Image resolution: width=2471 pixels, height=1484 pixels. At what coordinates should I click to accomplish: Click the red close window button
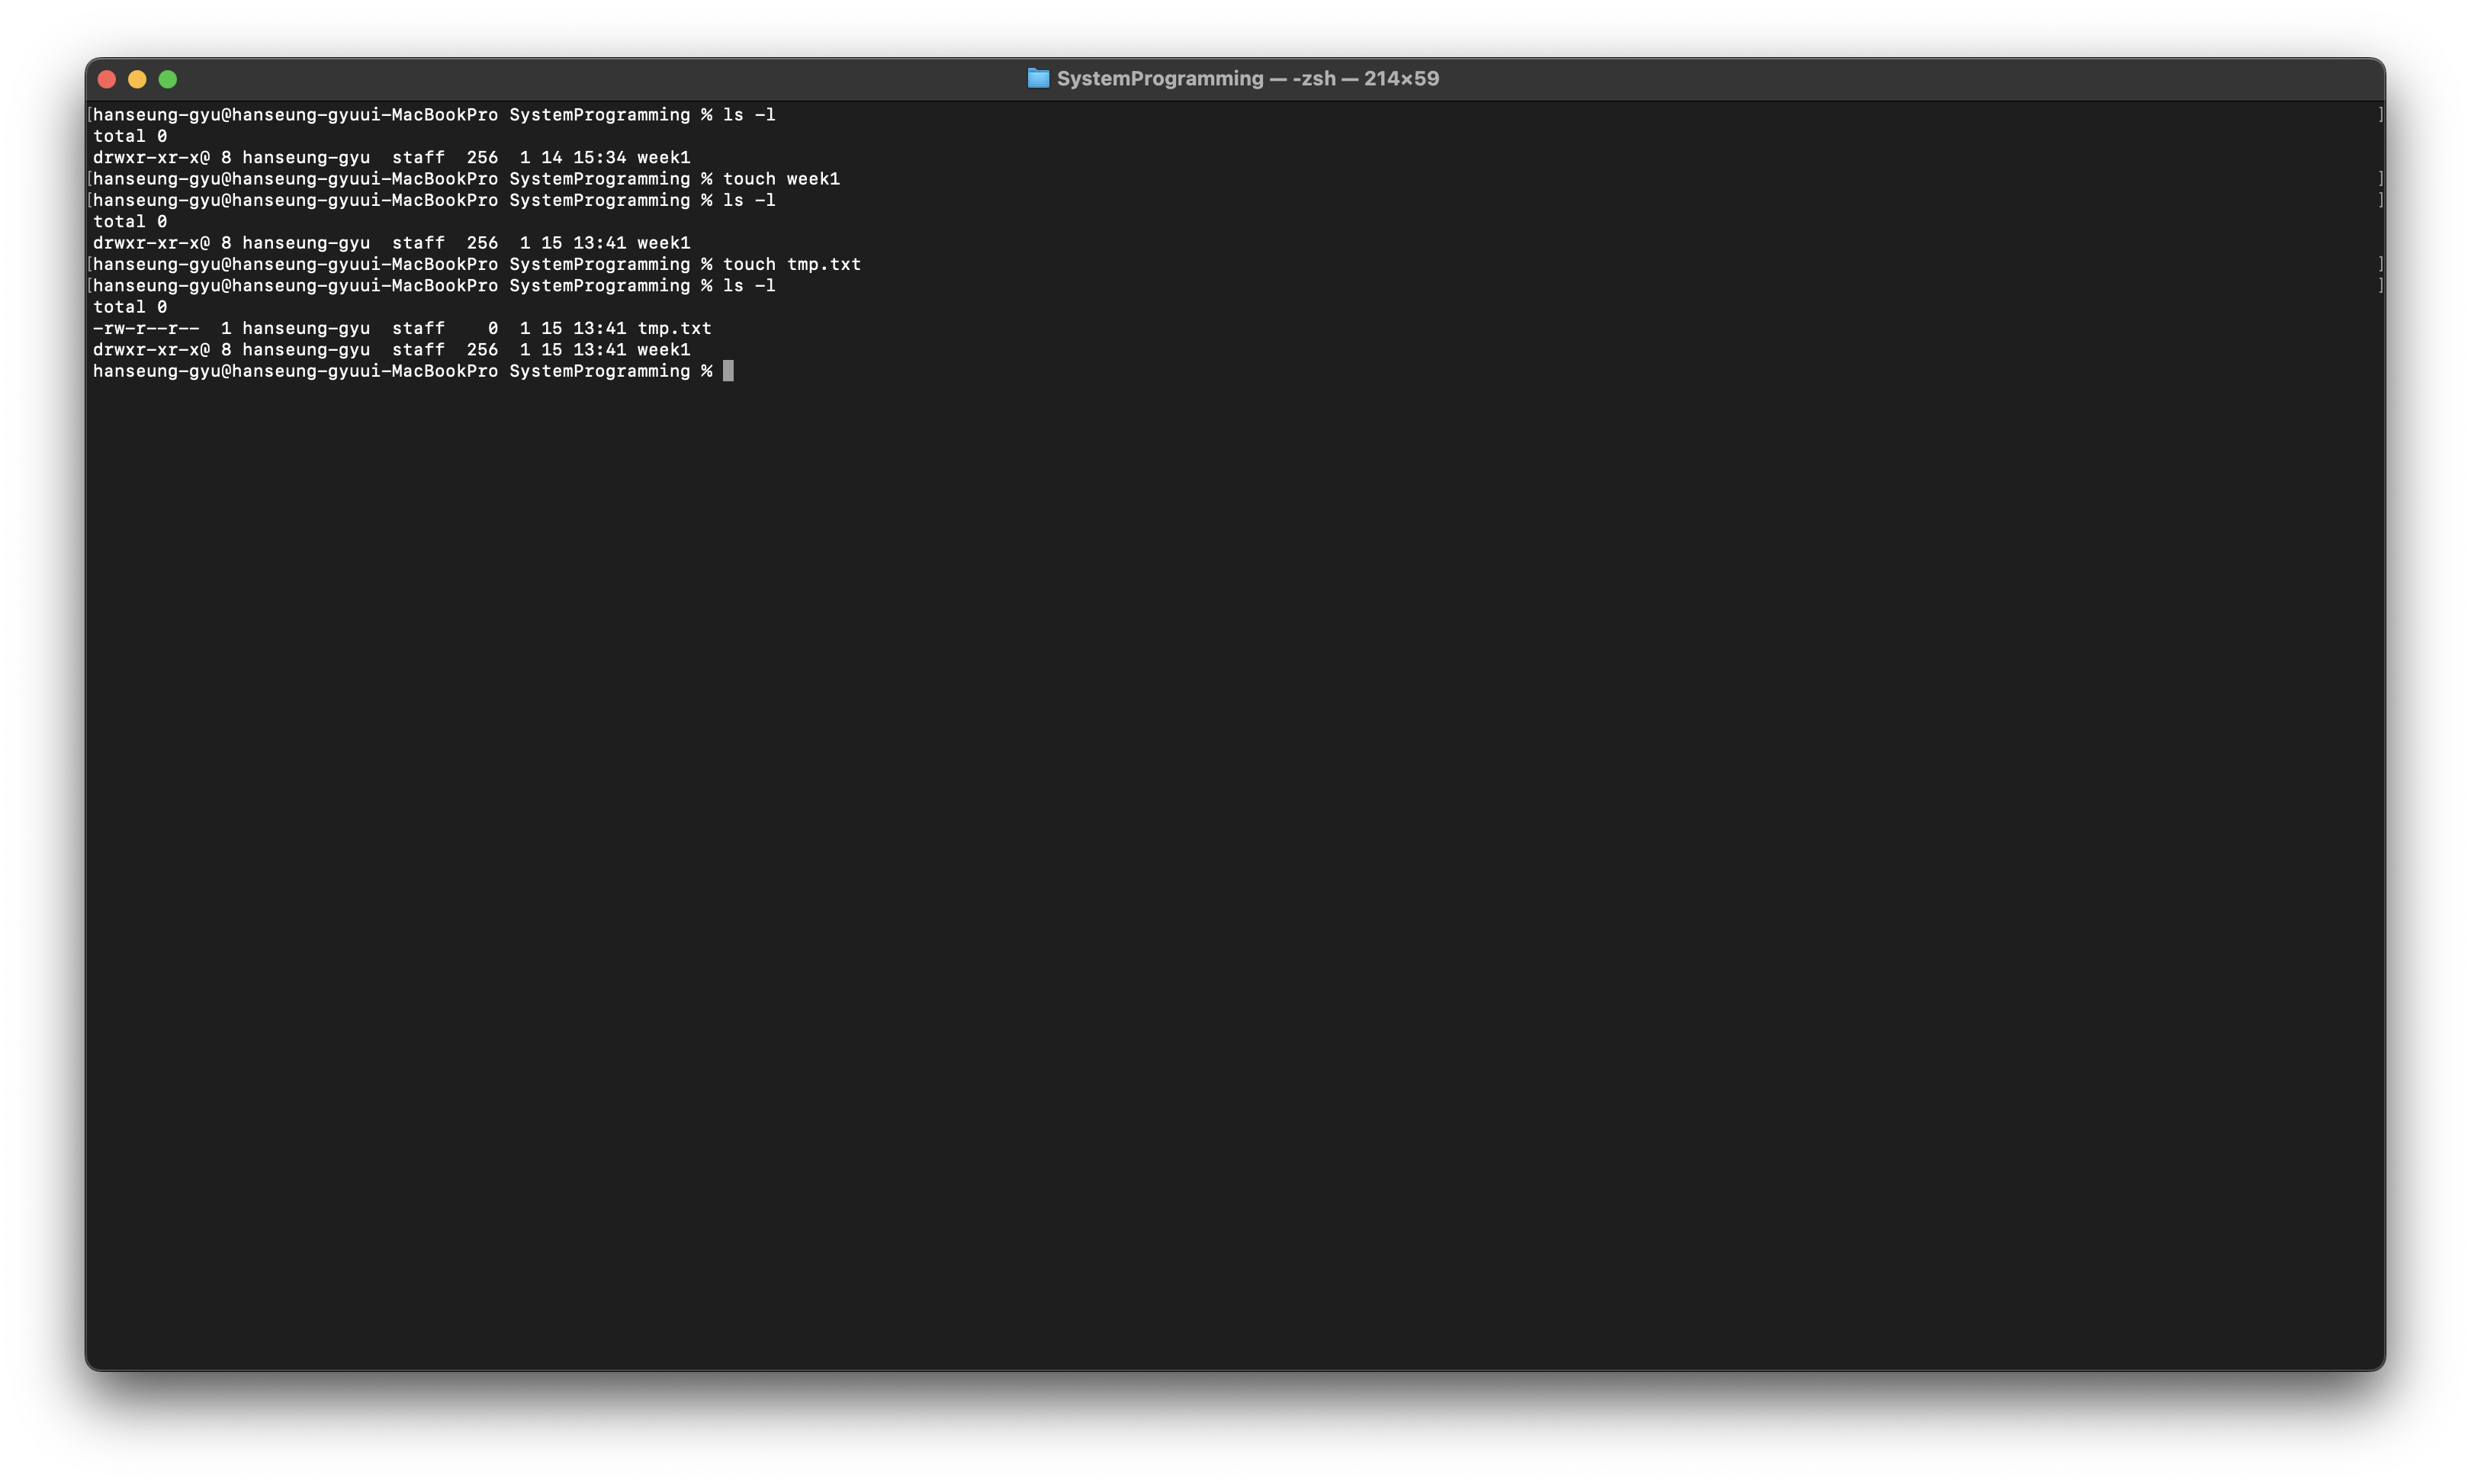pyautogui.click(x=107, y=79)
